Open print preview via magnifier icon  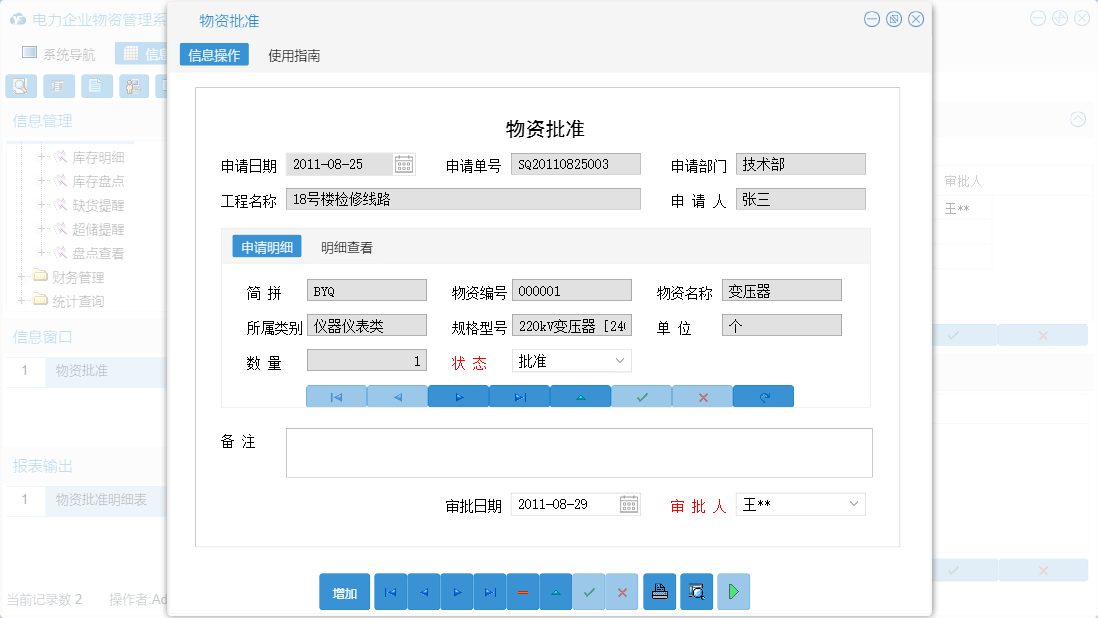coord(696,592)
